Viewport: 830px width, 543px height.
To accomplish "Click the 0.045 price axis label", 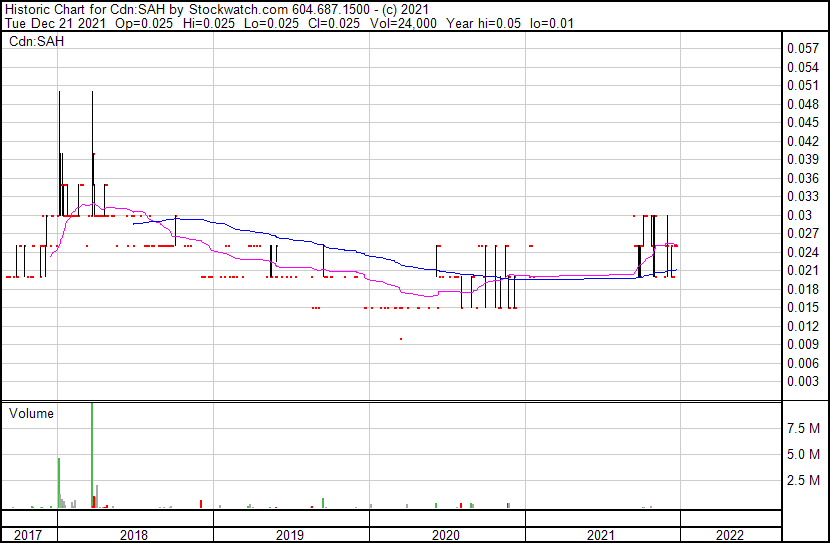I will coord(802,122).
